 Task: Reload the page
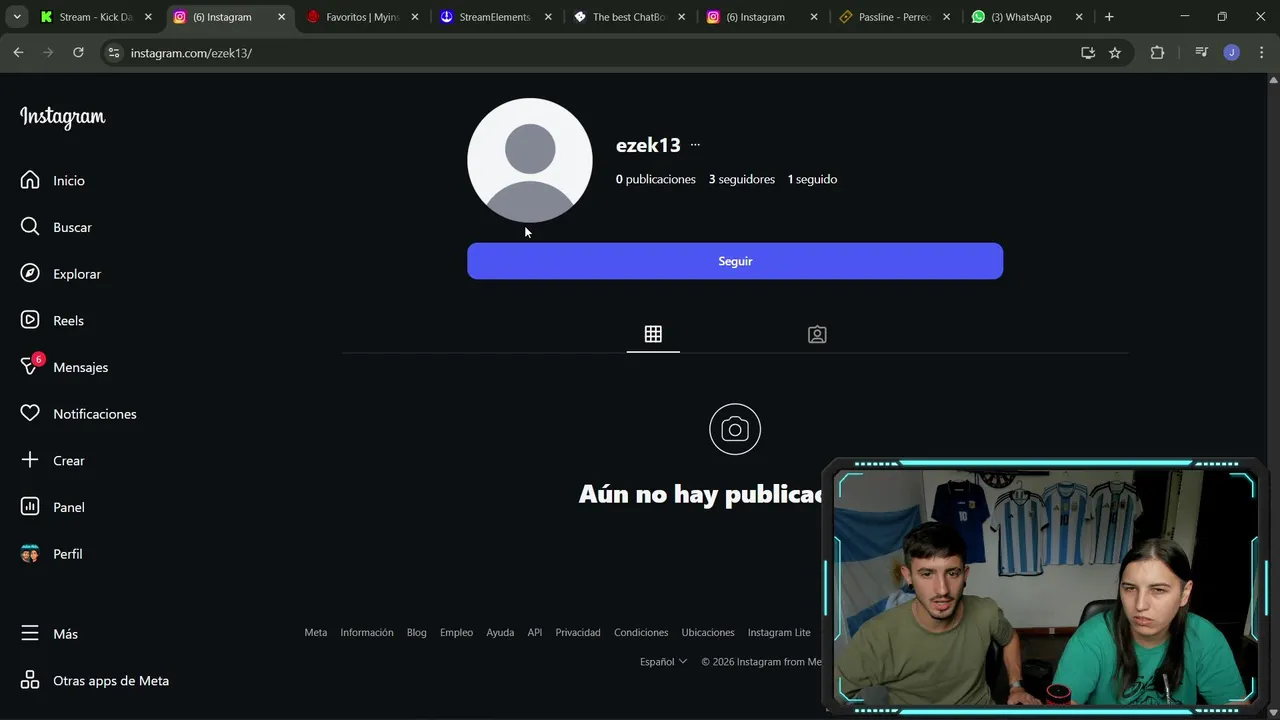pos(78,53)
